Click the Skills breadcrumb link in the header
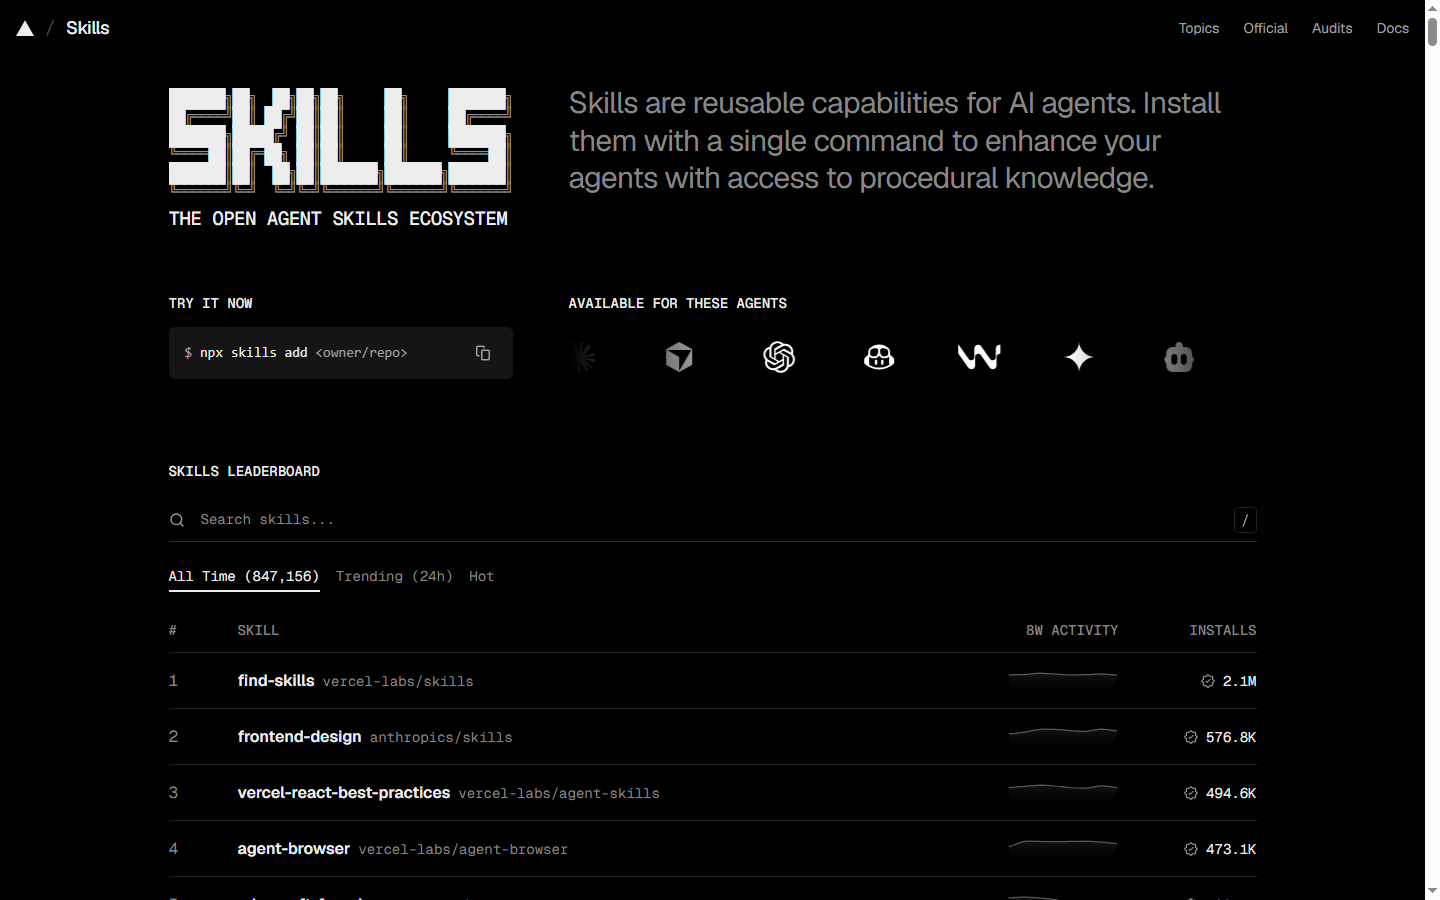The height and width of the screenshot is (900, 1440). coord(88,28)
